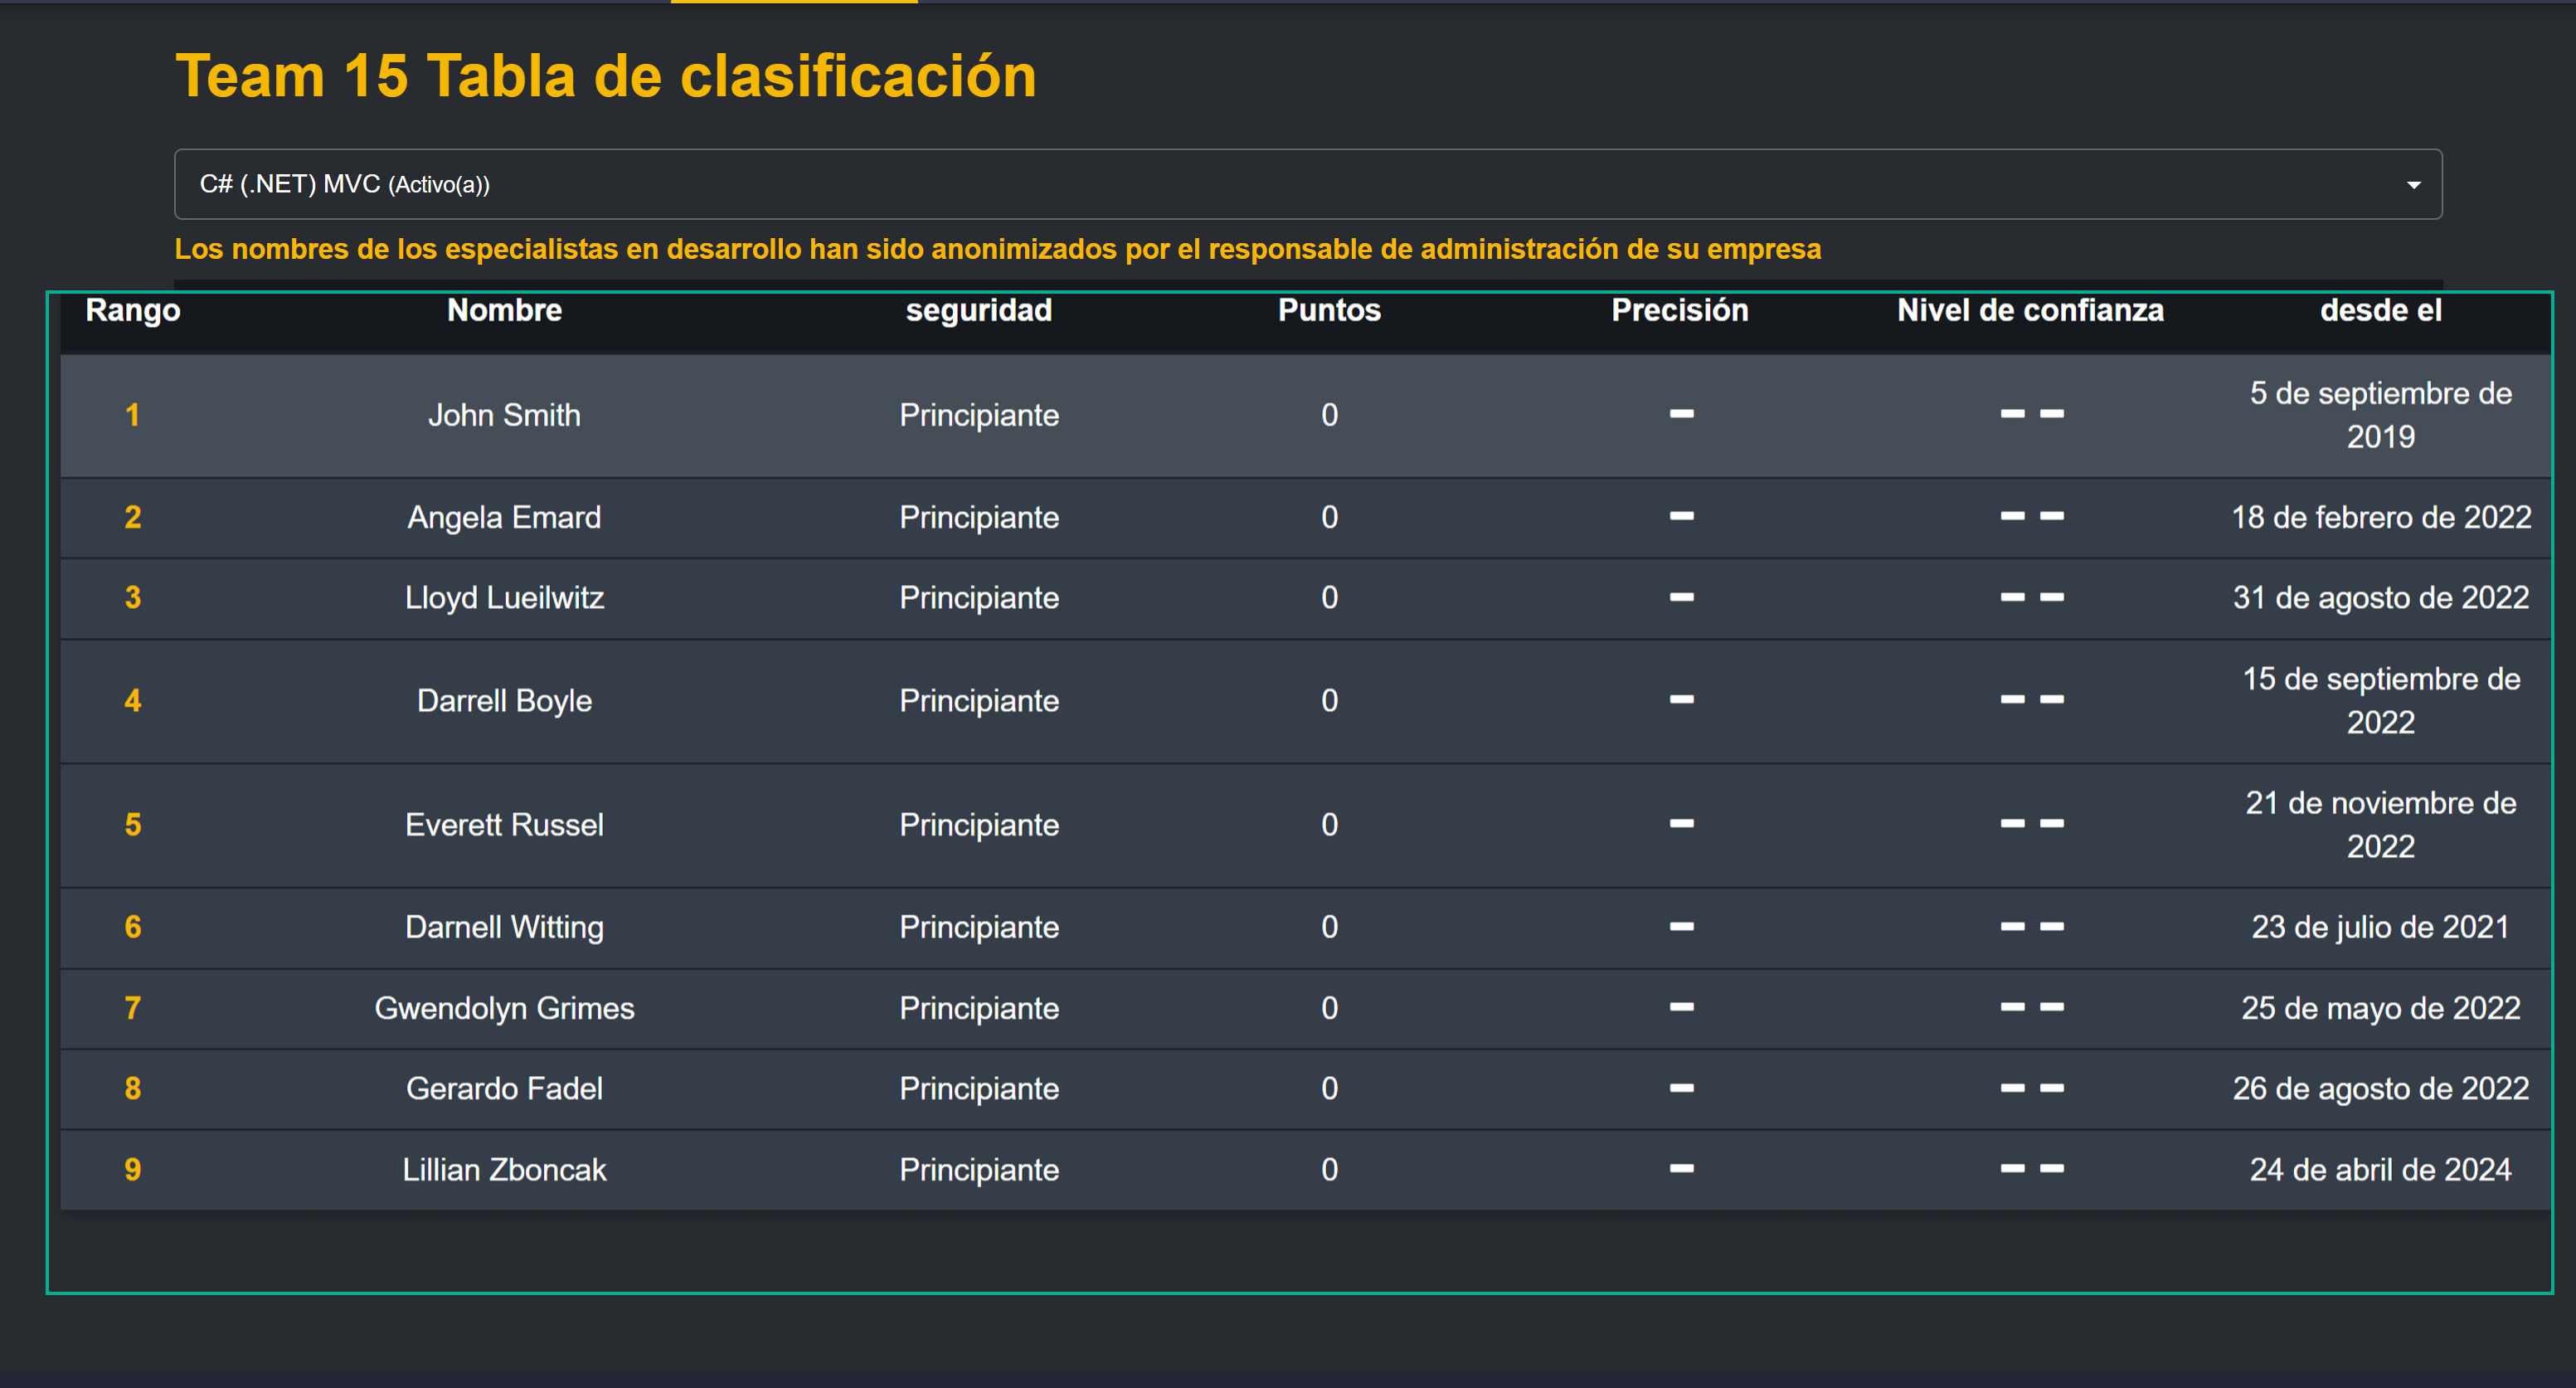Sort by the Puntos column header

tap(1329, 310)
